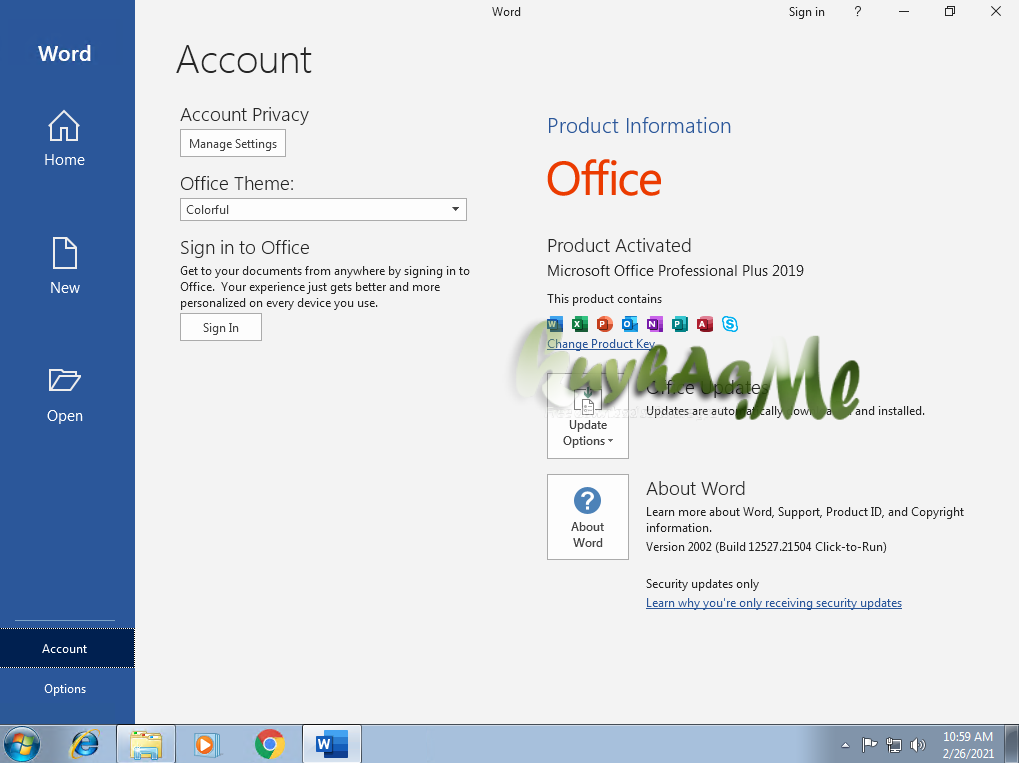Screen dimensions: 1019x763
Task: Click the Publisher product icon
Action: click(x=680, y=324)
